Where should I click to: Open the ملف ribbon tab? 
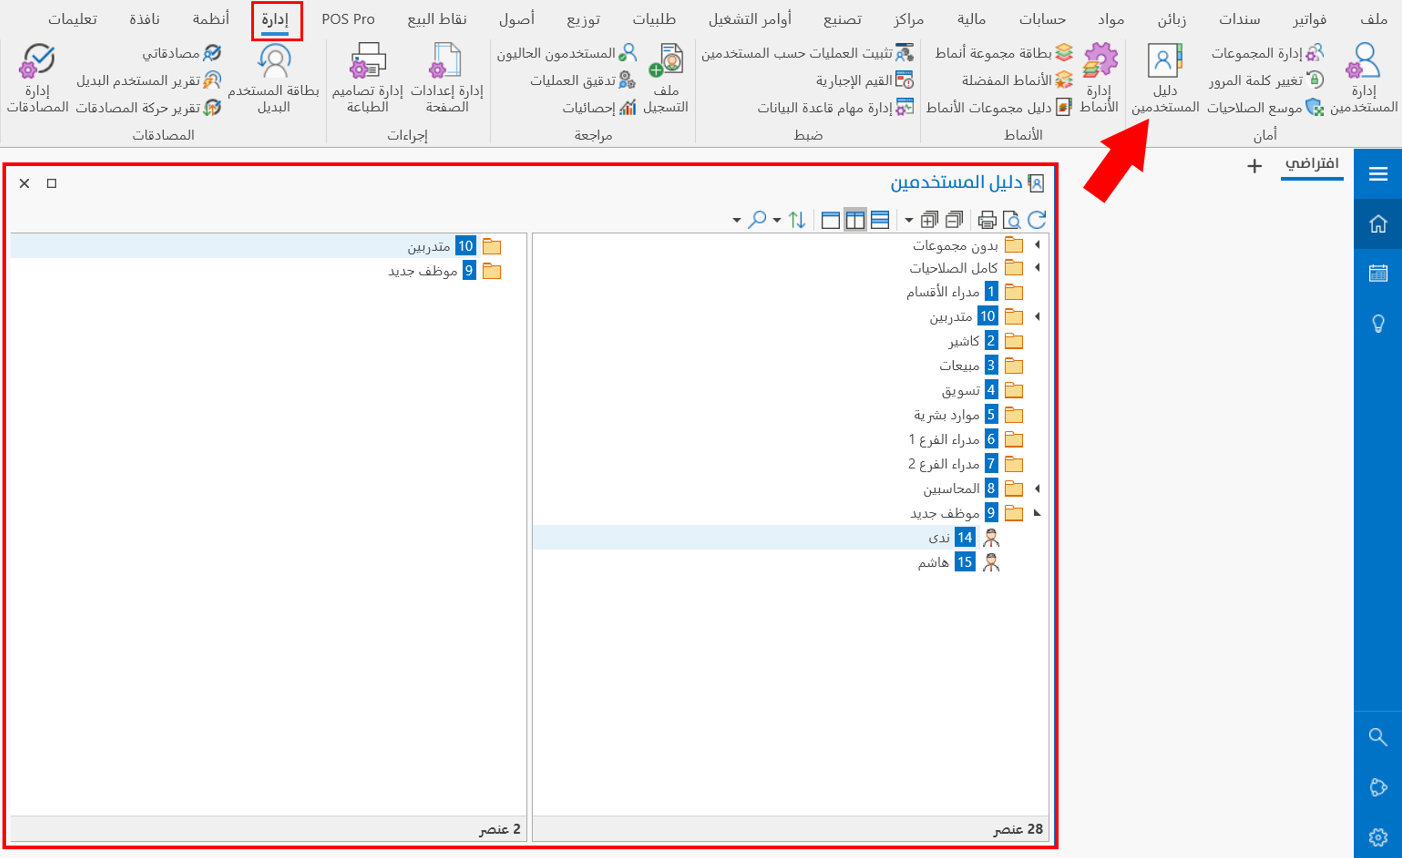click(x=1373, y=17)
